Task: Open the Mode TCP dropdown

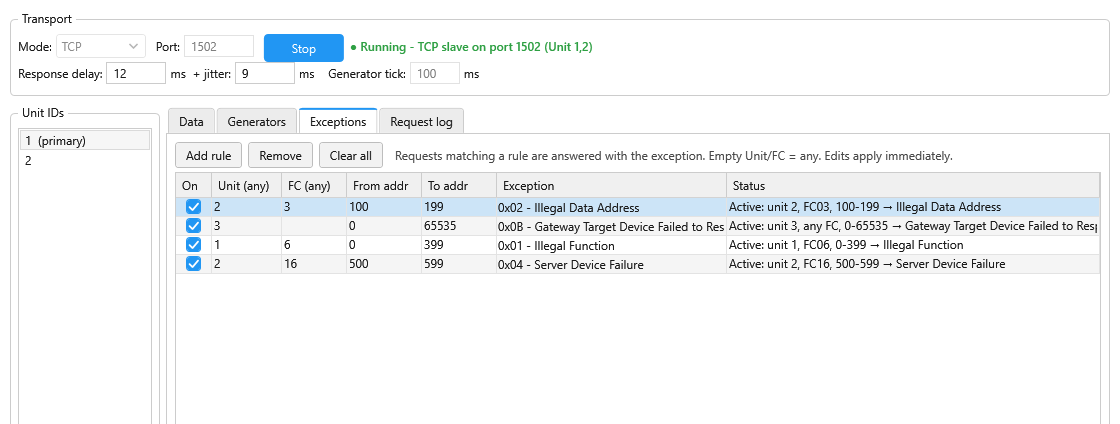Action: click(100, 47)
